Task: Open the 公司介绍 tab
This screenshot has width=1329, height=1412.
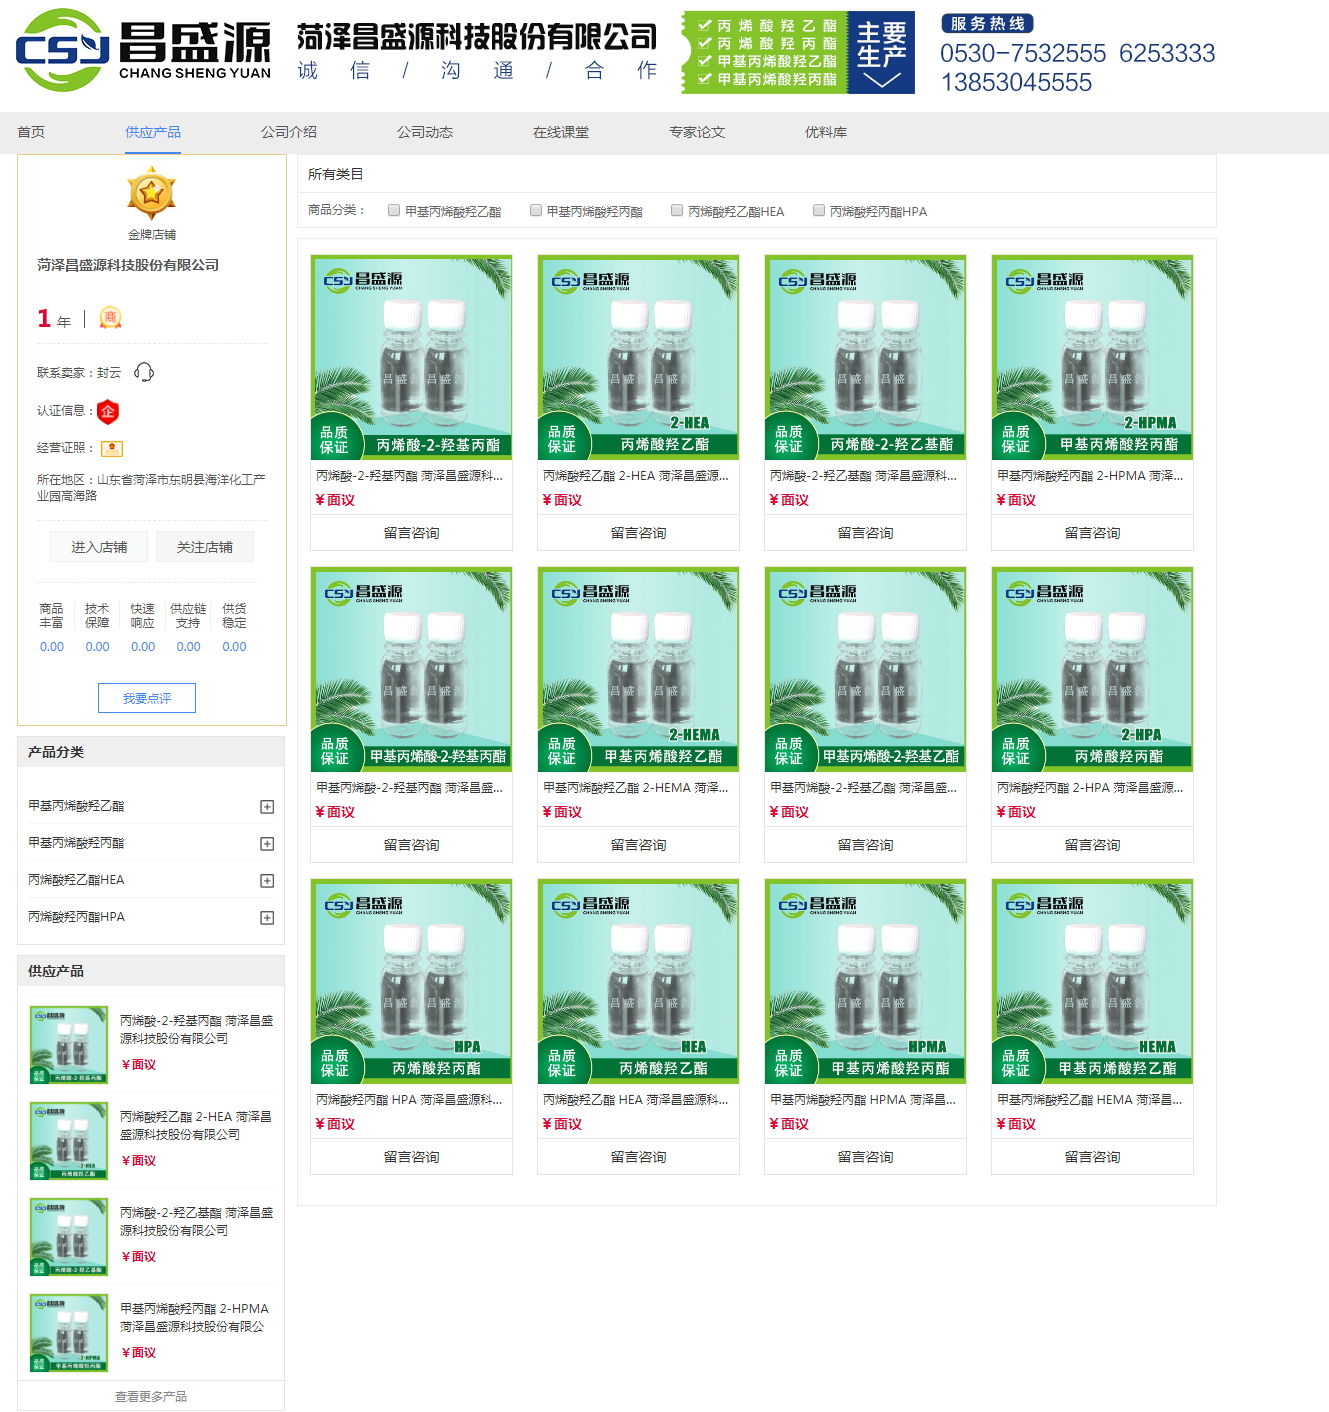Action: pos(289,132)
